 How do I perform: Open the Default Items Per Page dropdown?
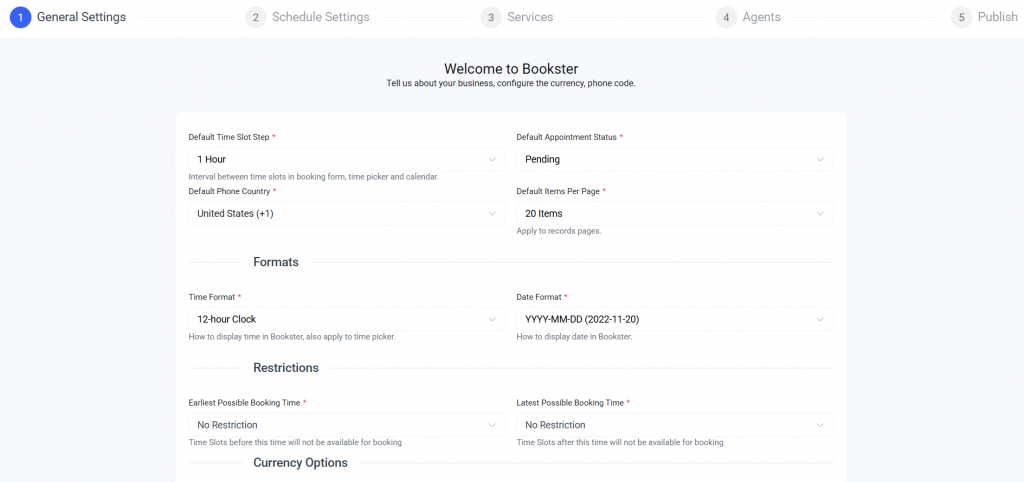675,214
